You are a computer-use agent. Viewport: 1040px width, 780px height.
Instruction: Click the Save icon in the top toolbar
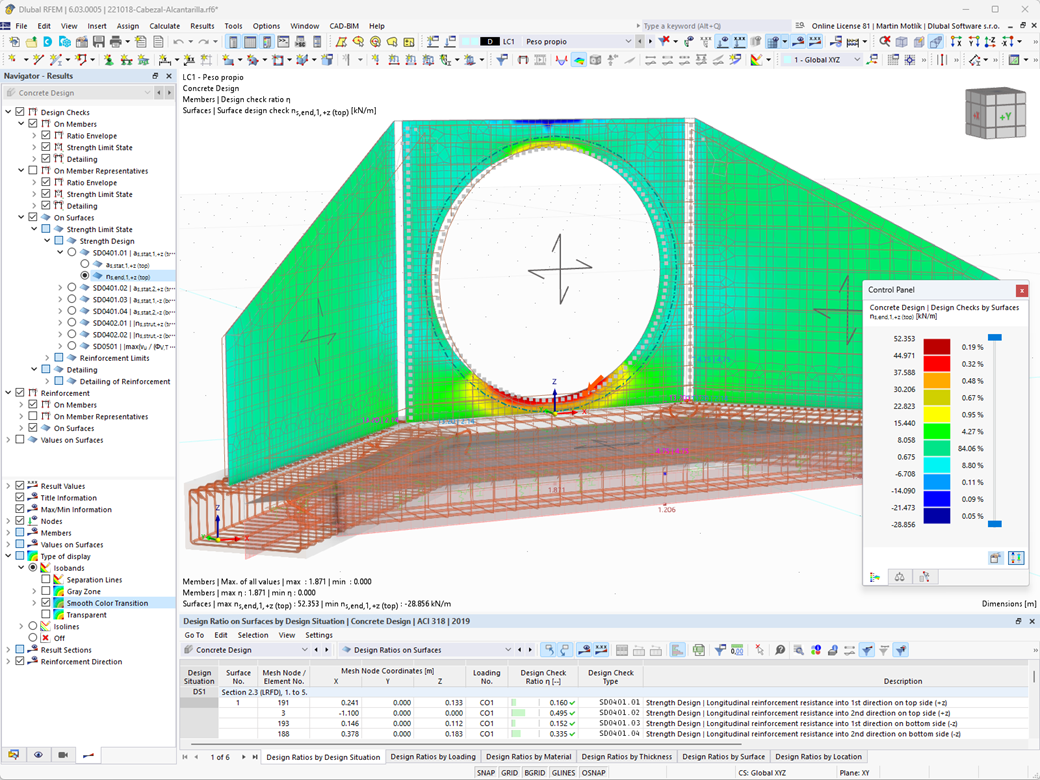100,43
